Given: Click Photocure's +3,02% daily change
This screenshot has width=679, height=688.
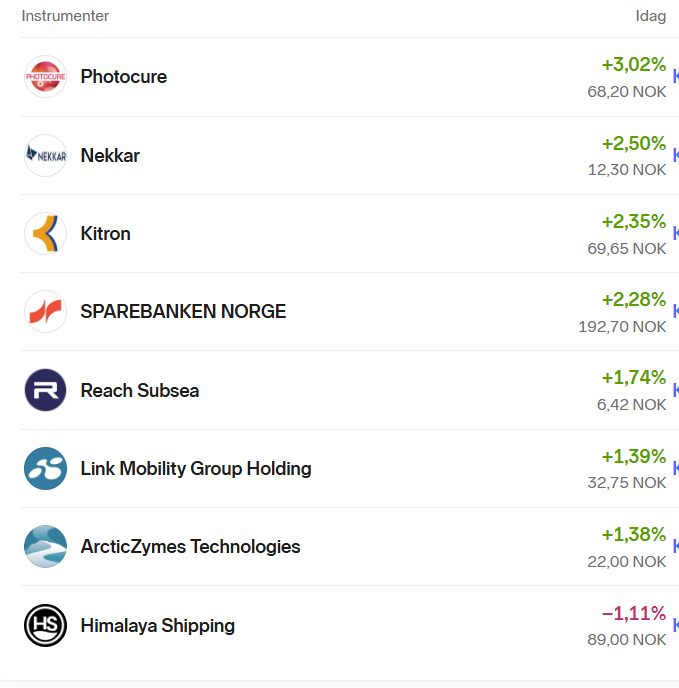Looking at the screenshot, I should point(633,65).
